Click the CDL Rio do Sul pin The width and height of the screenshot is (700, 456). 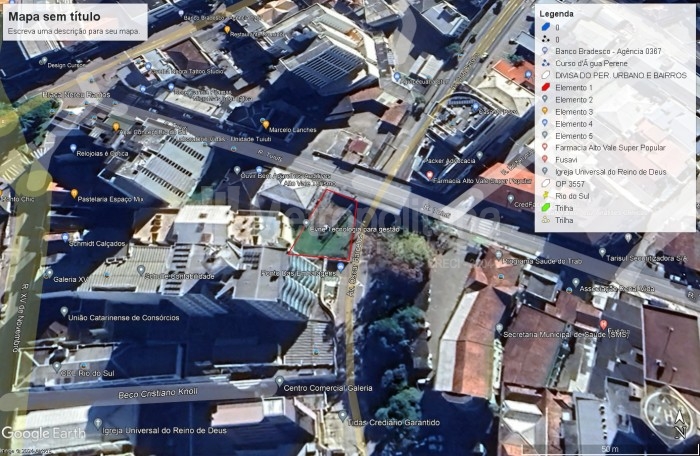pos(56,367)
